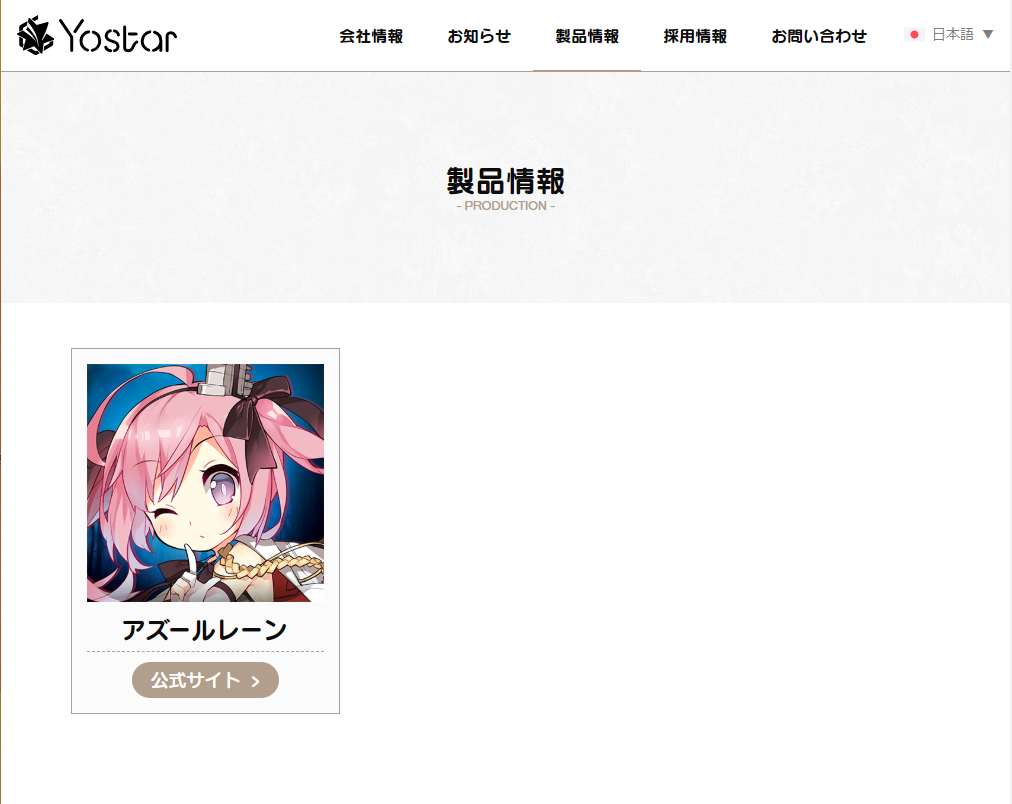Visit the 公式サイト official site button
This screenshot has height=804, width=1012.
click(x=205, y=680)
